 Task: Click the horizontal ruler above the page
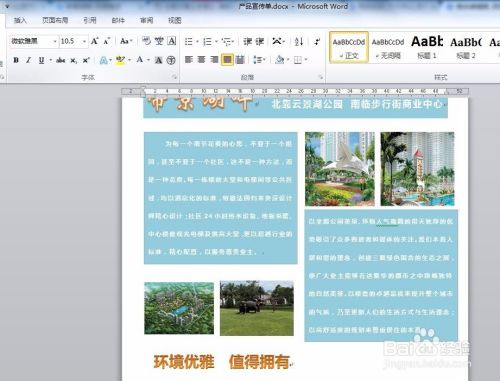click(x=295, y=91)
